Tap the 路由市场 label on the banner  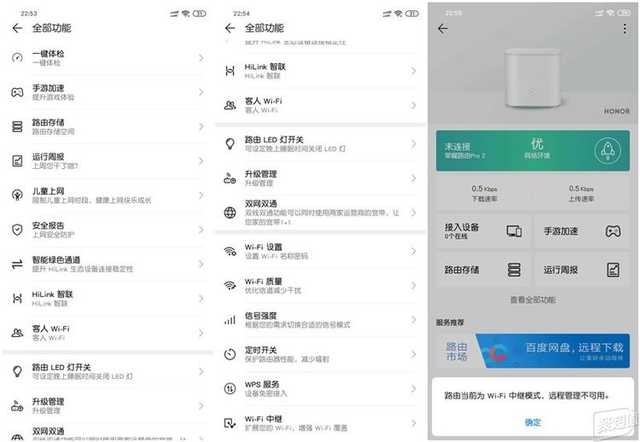pyautogui.click(x=456, y=351)
